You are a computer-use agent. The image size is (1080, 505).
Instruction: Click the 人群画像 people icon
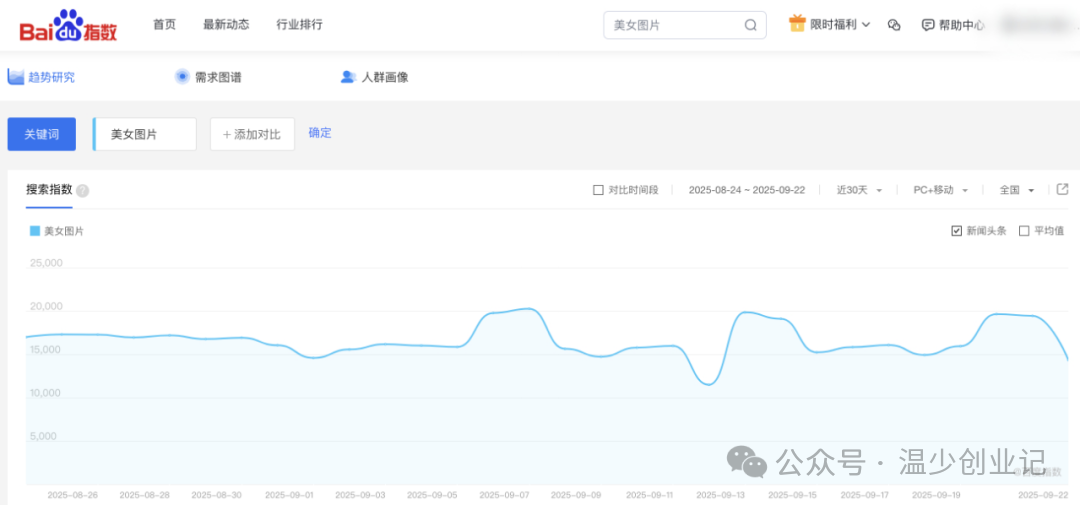(x=348, y=77)
